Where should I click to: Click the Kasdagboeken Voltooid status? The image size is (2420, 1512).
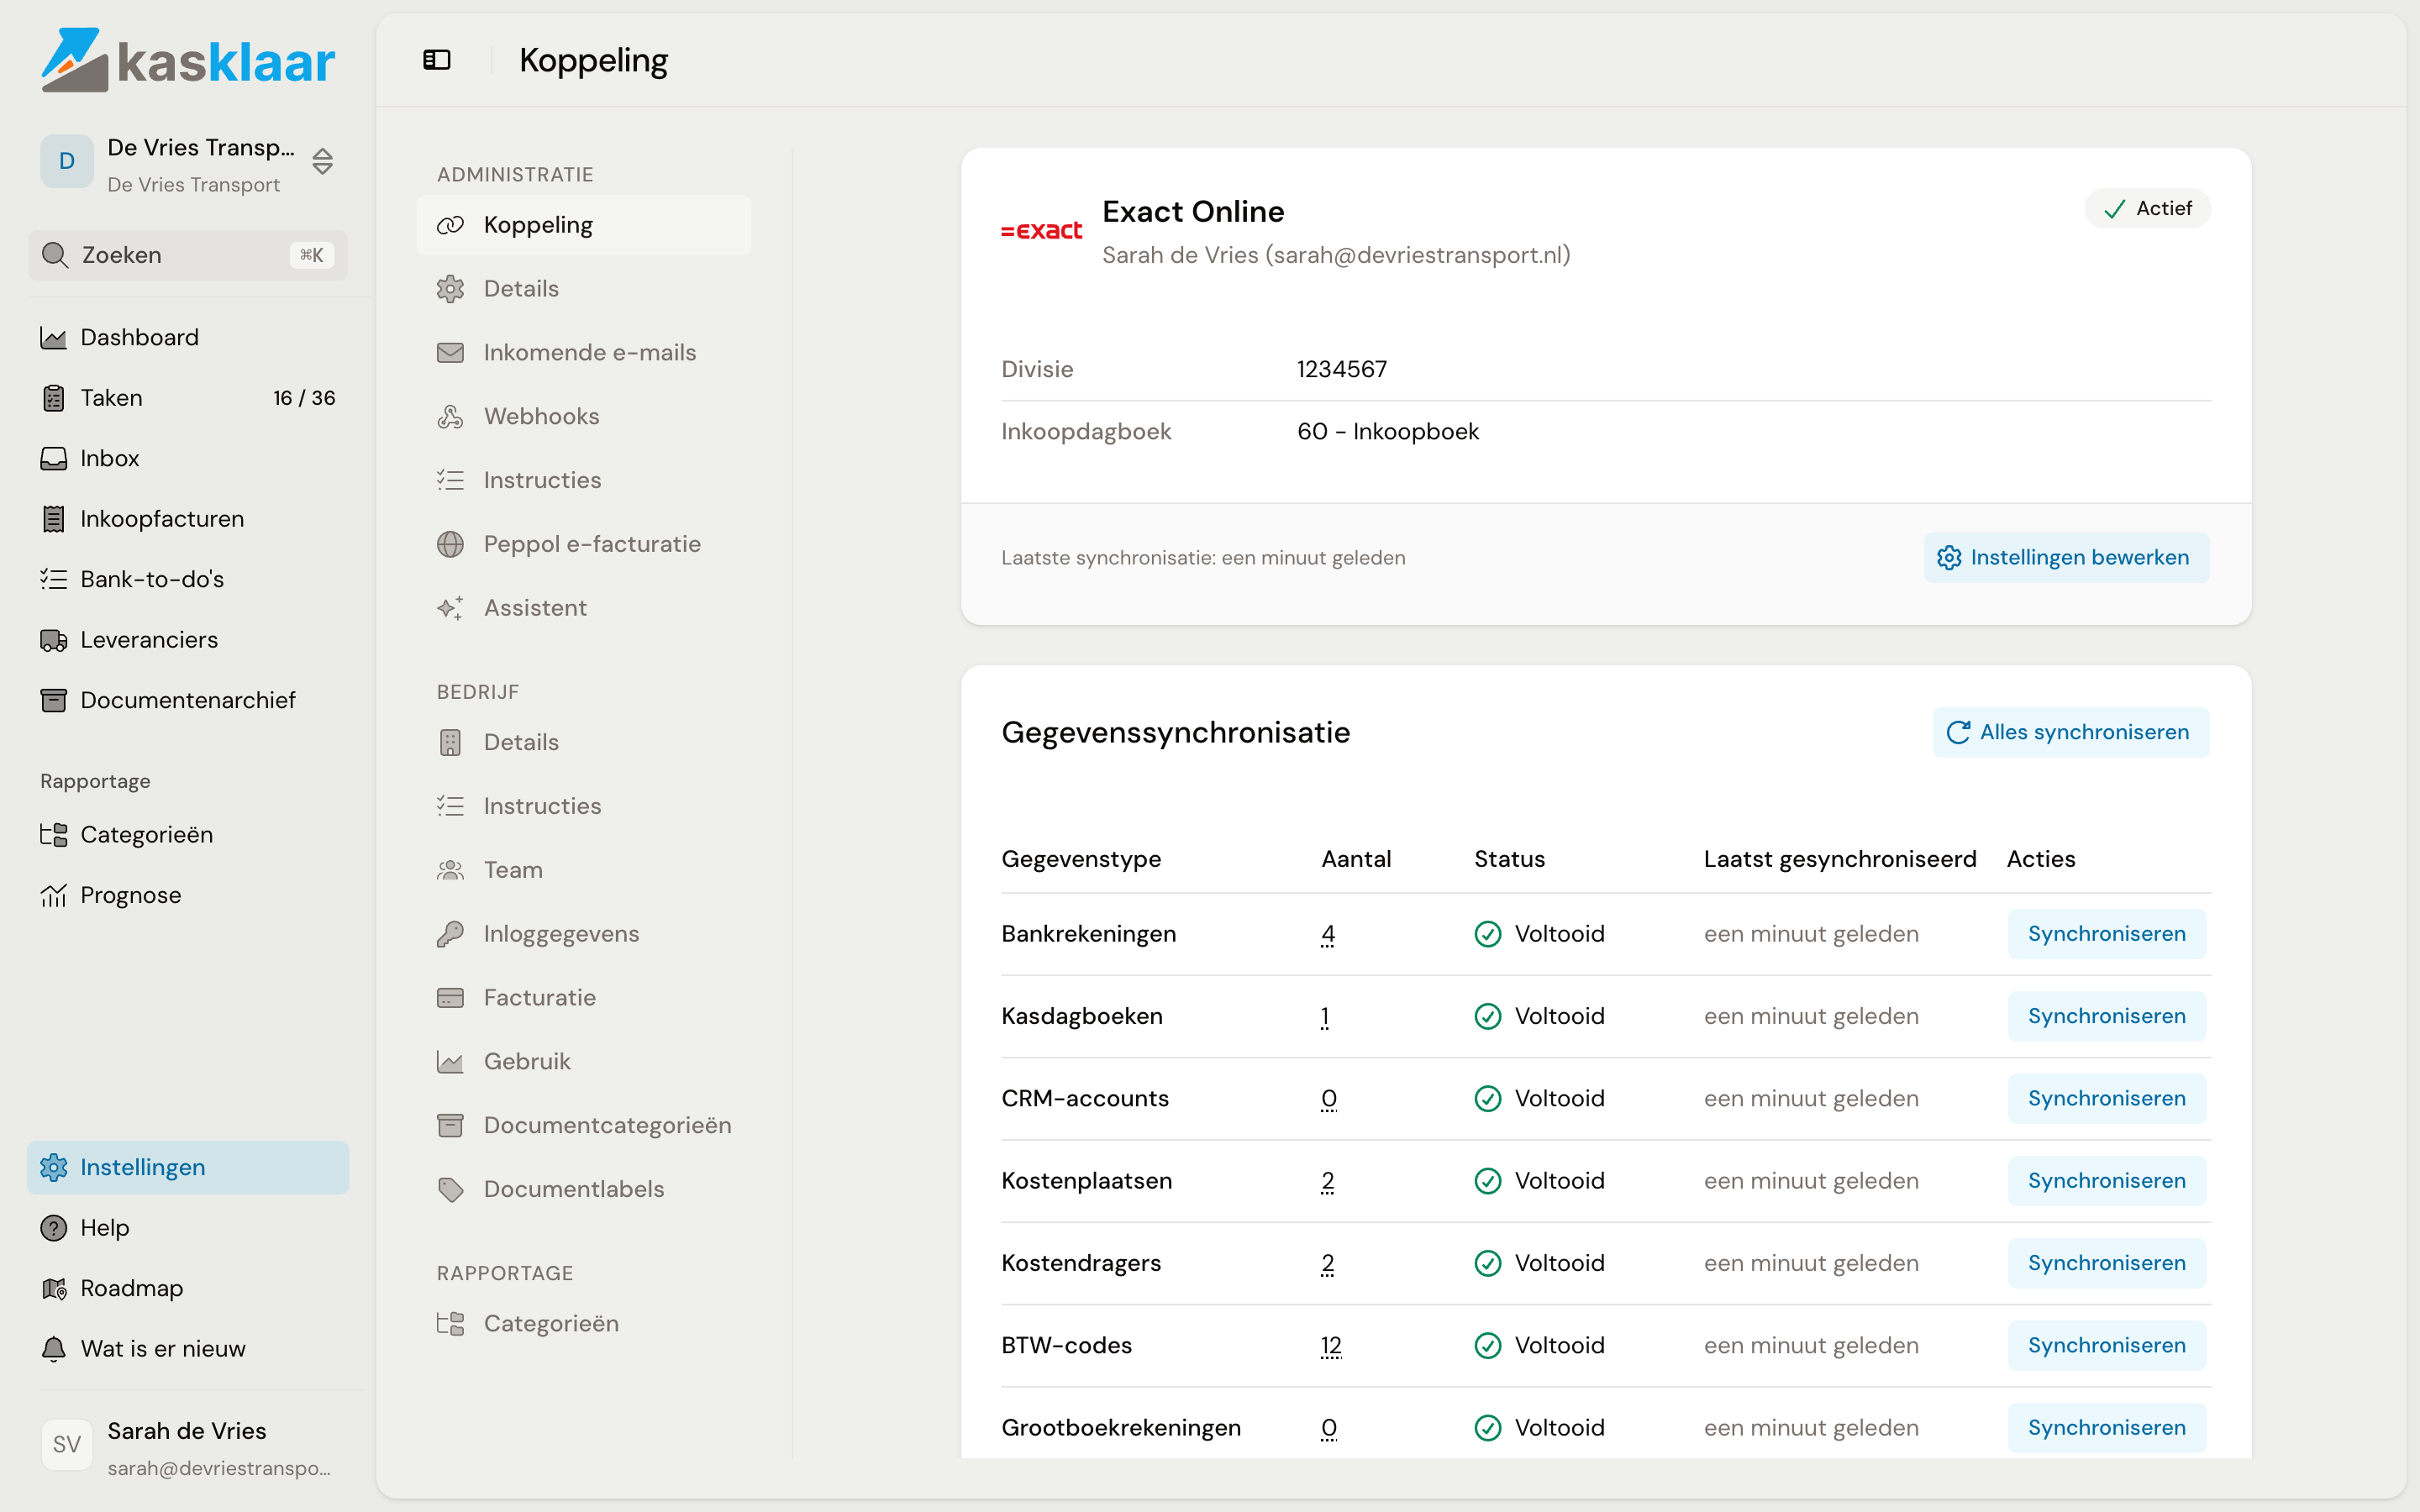click(x=1539, y=1016)
